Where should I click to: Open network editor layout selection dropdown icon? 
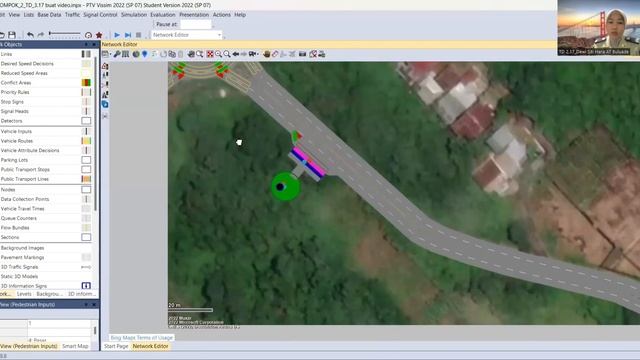click(106, 54)
